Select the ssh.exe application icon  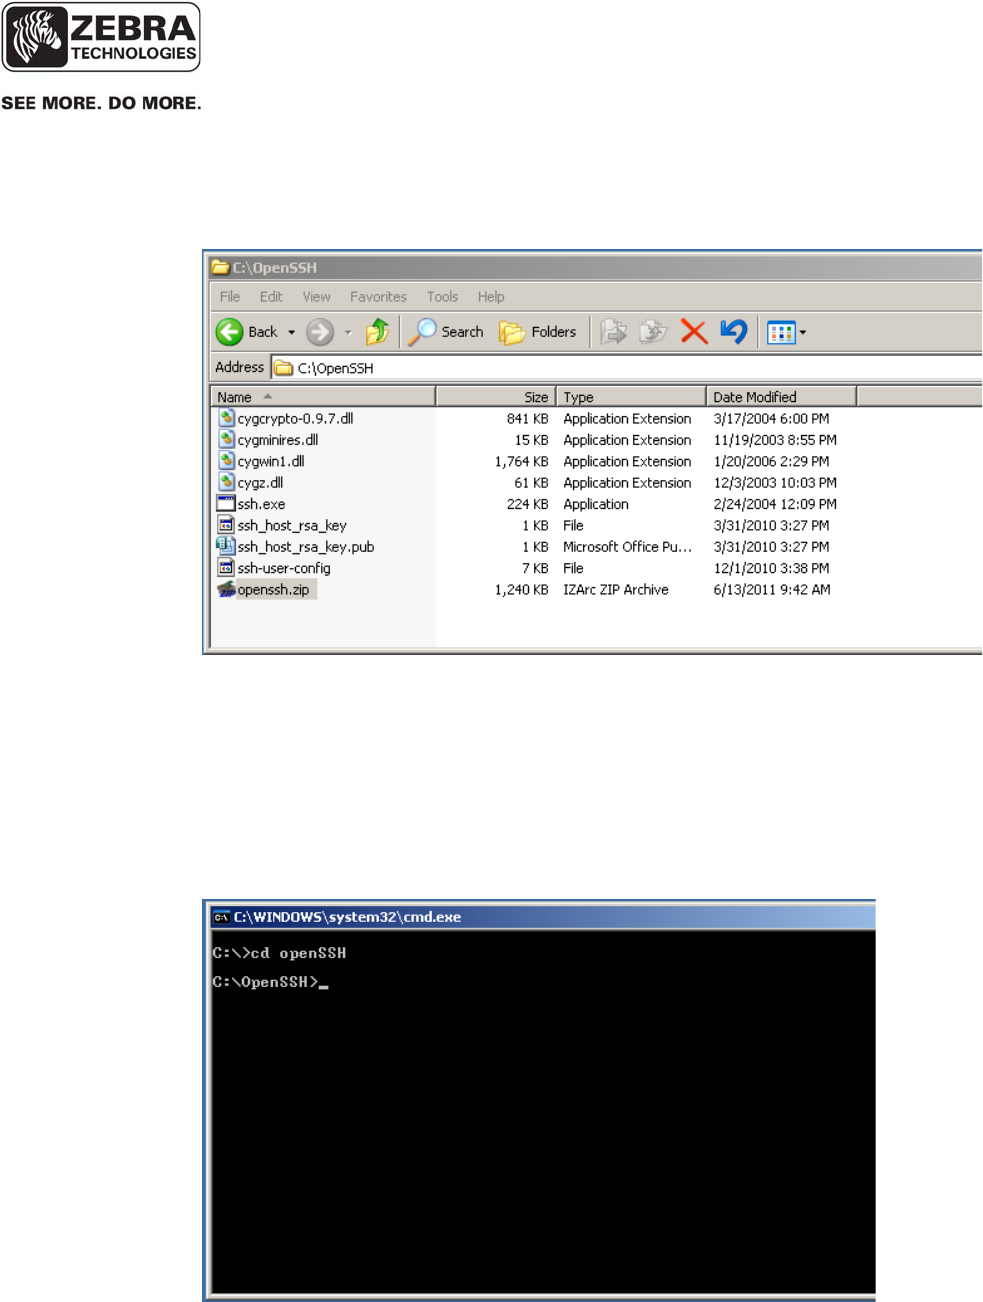tap(226, 504)
